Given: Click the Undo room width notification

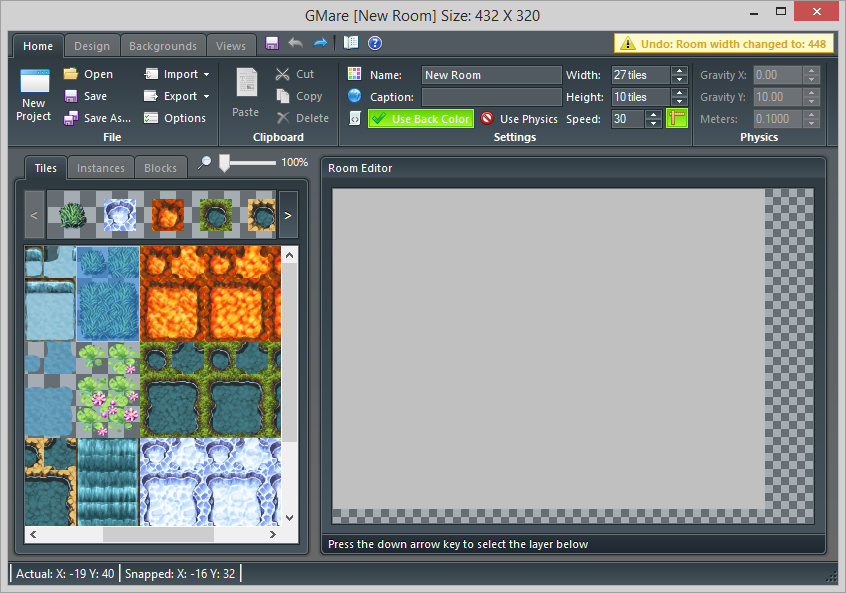Looking at the screenshot, I should [724, 44].
